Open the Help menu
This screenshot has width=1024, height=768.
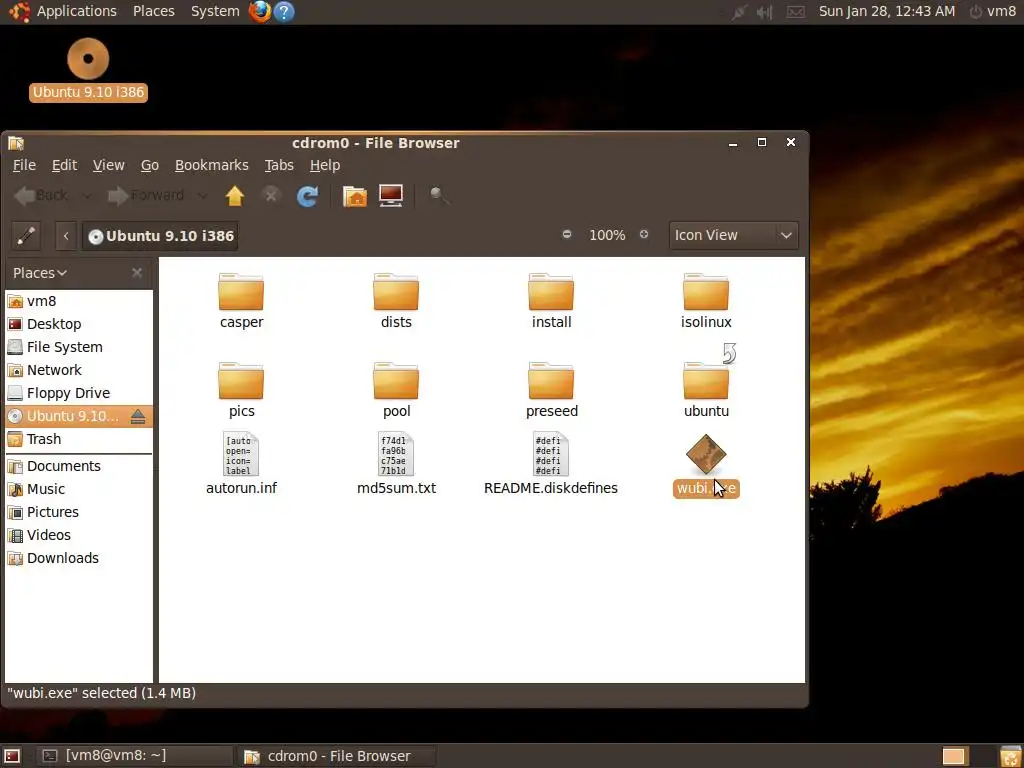(x=325, y=165)
